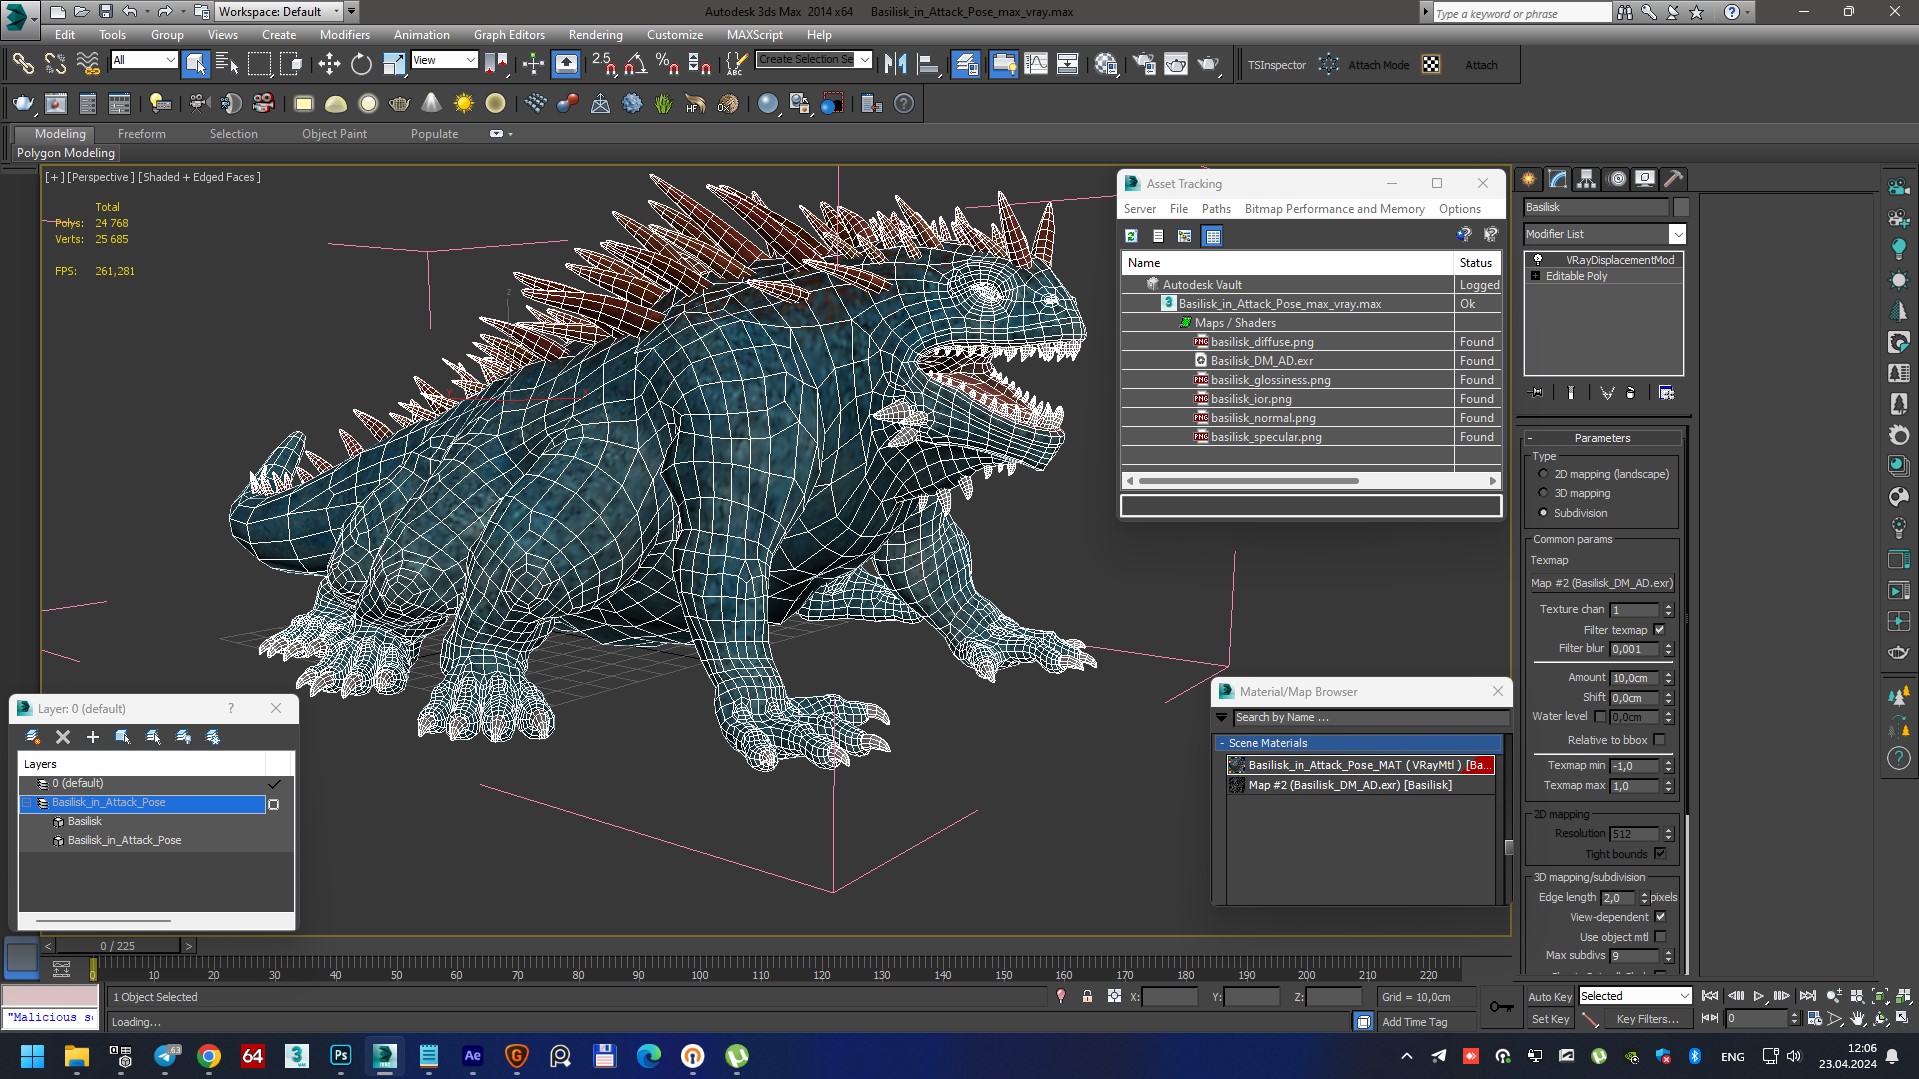The width and height of the screenshot is (1919, 1079).
Task: Toggle the Angle Snap icon
Action: [x=635, y=65]
